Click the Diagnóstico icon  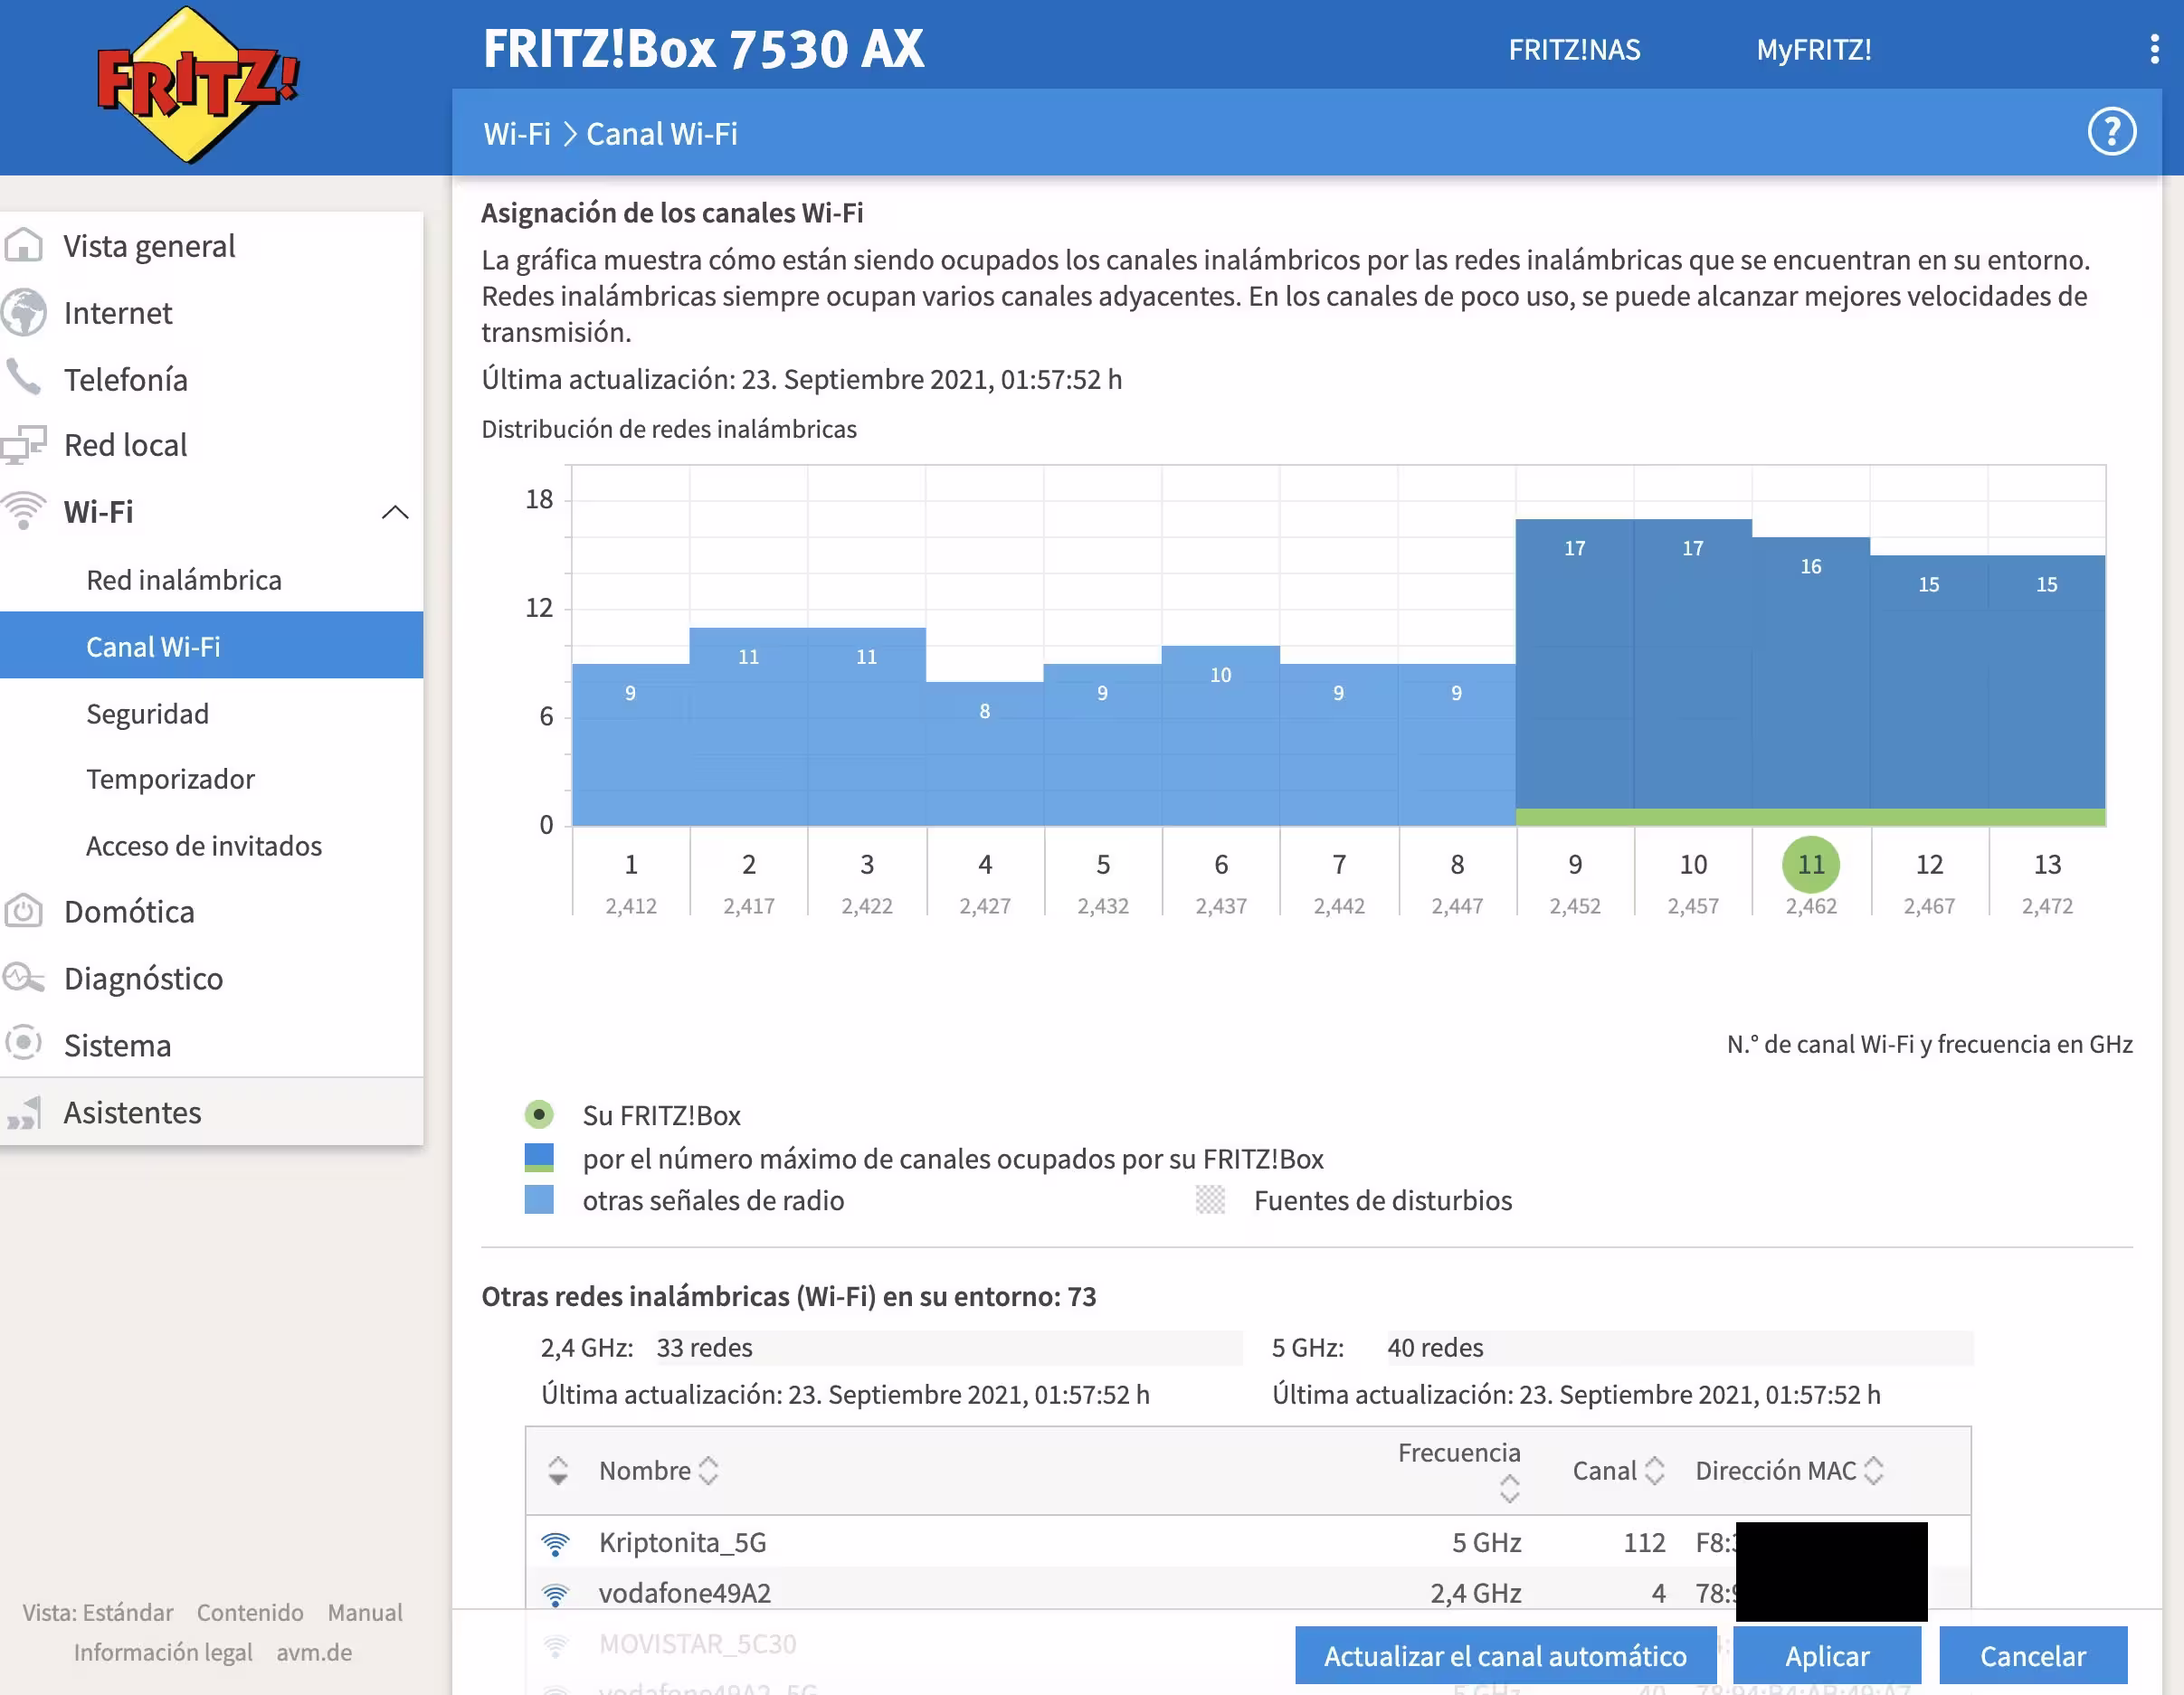point(24,978)
